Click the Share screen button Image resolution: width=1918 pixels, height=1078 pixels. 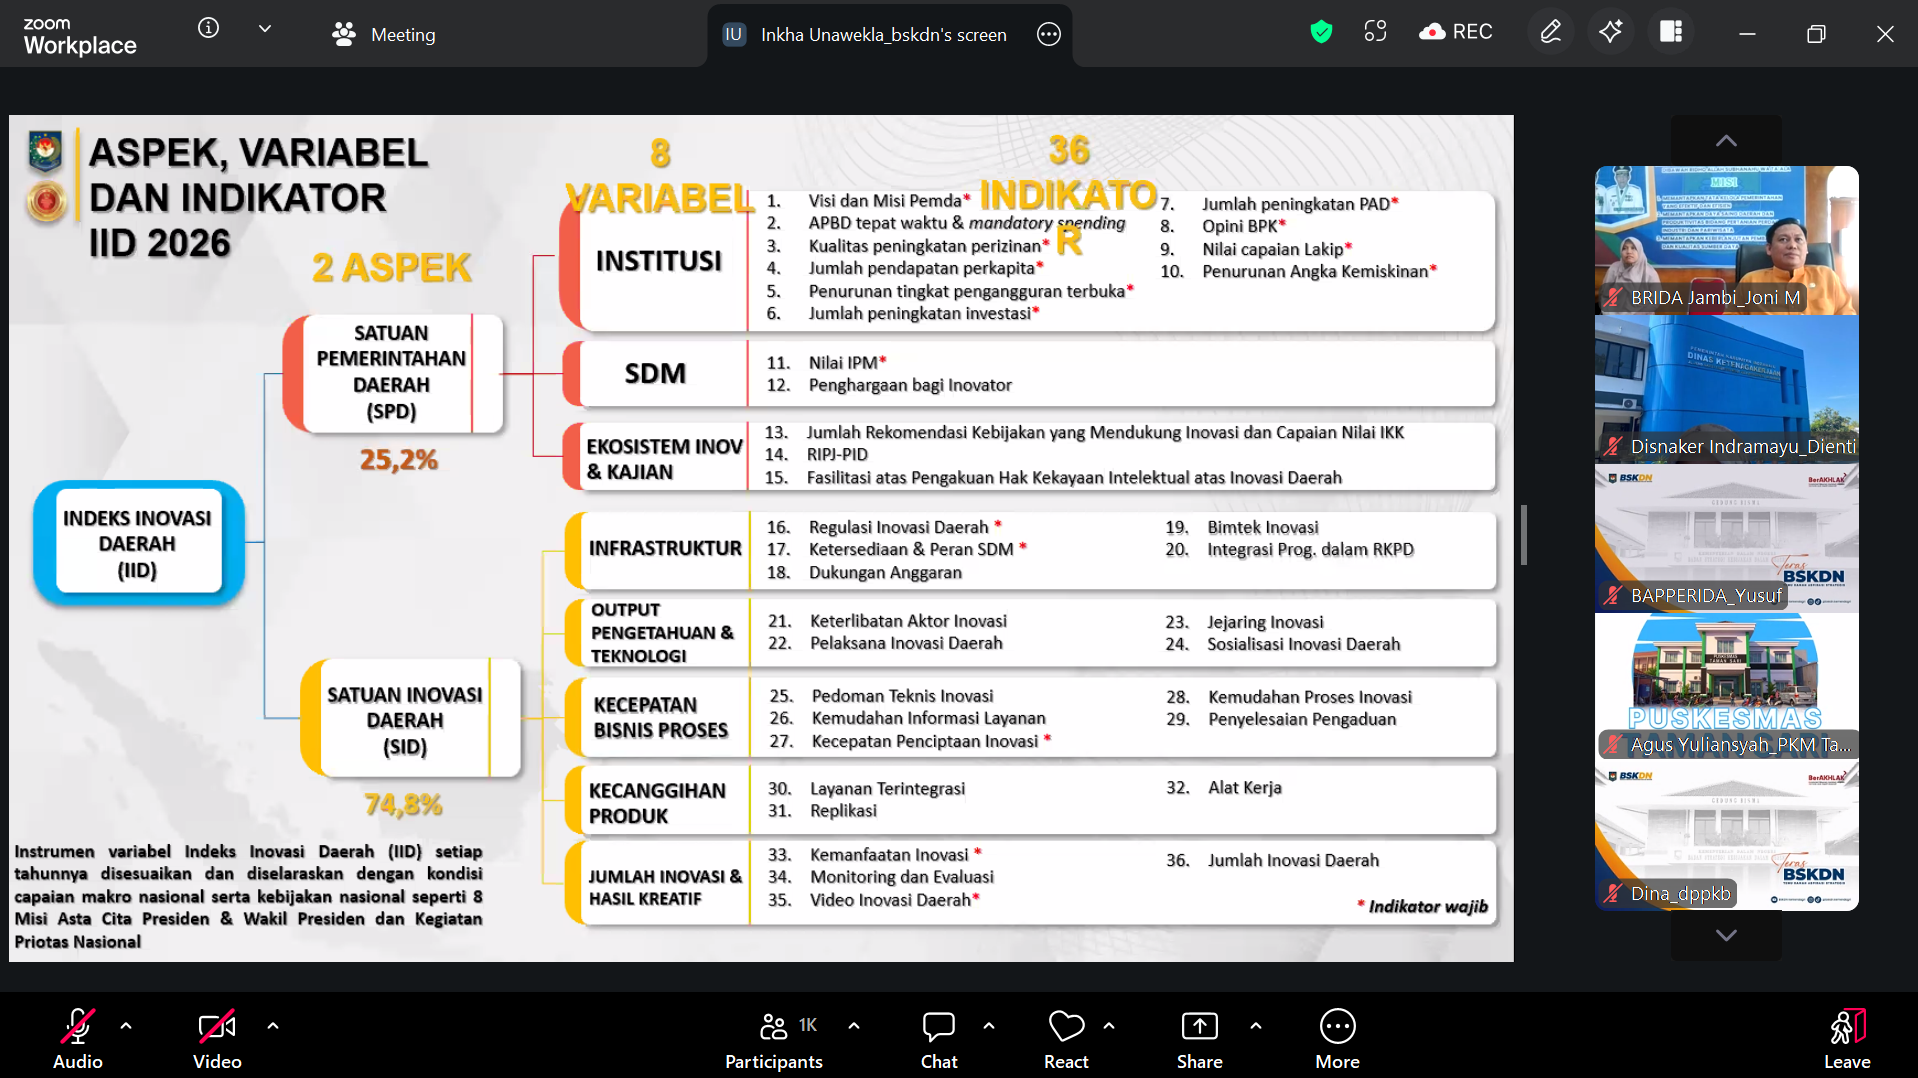pos(1199,1040)
